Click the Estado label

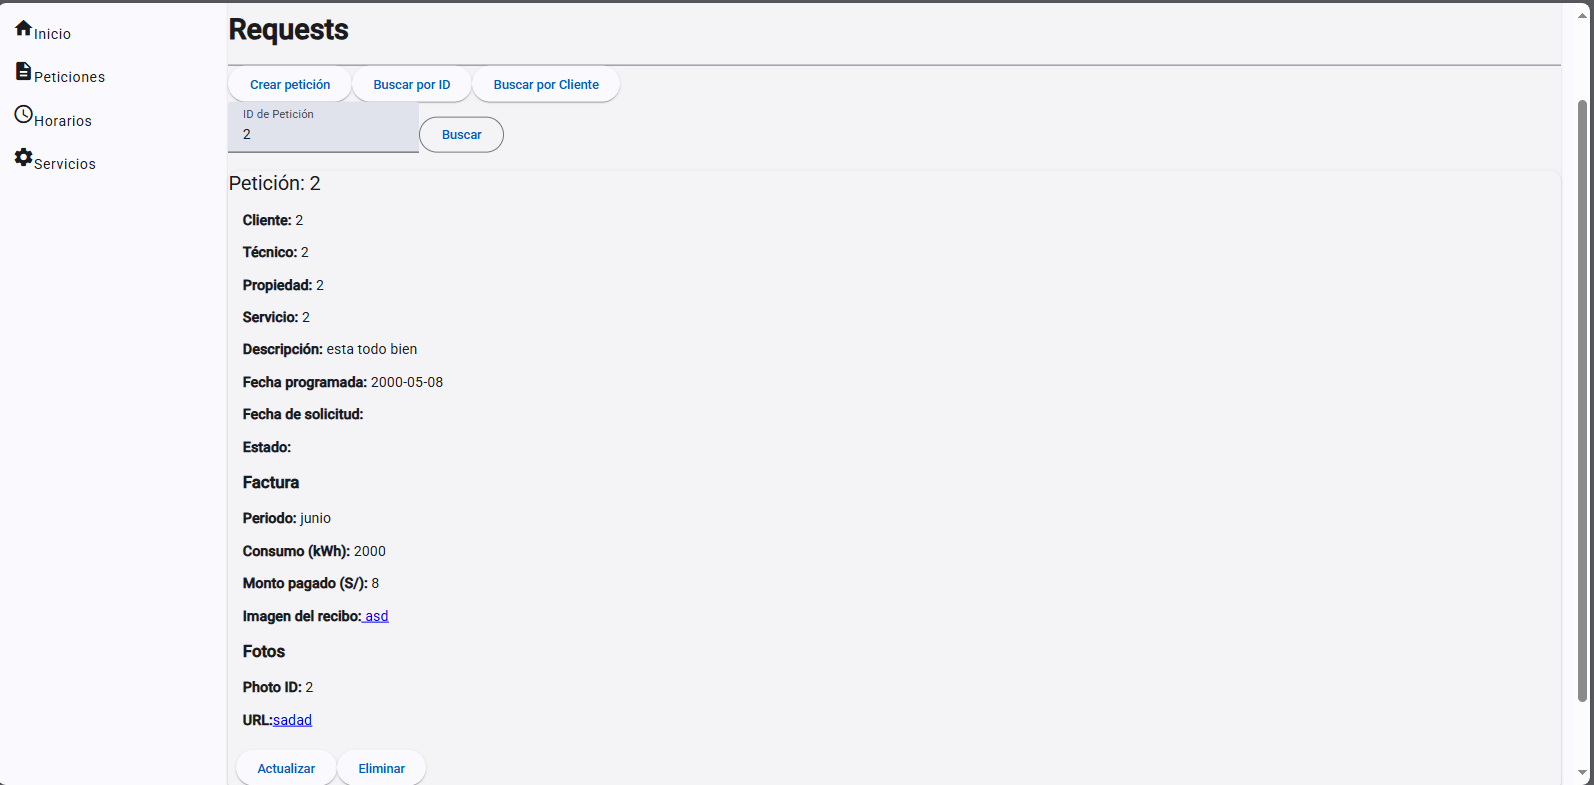267,447
